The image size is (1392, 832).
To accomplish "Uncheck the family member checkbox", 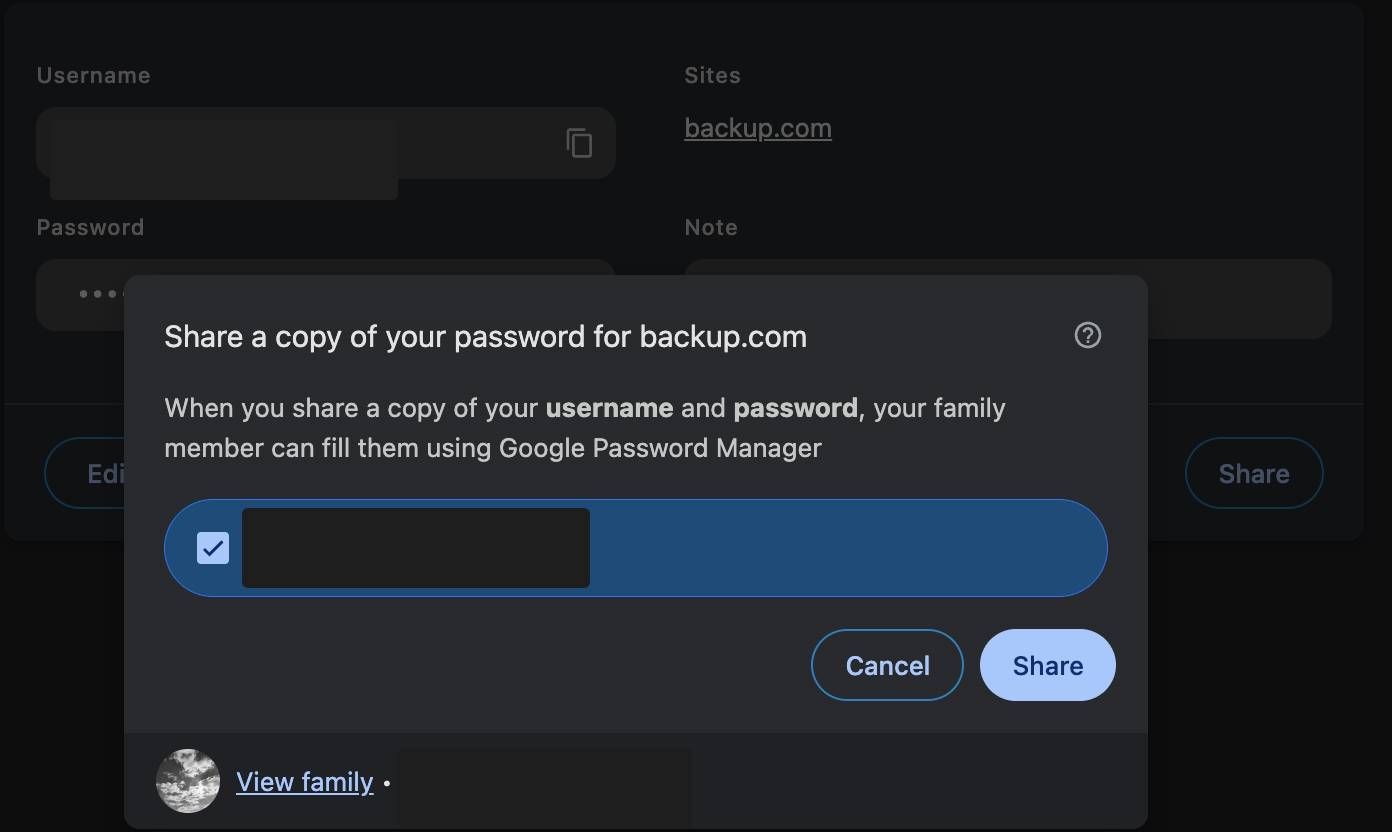I will click(213, 548).
